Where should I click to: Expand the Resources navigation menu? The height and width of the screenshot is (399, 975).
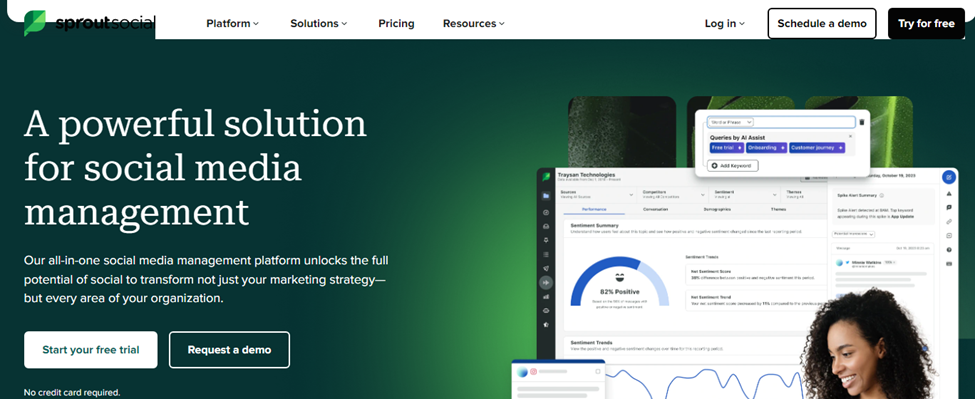tap(474, 24)
